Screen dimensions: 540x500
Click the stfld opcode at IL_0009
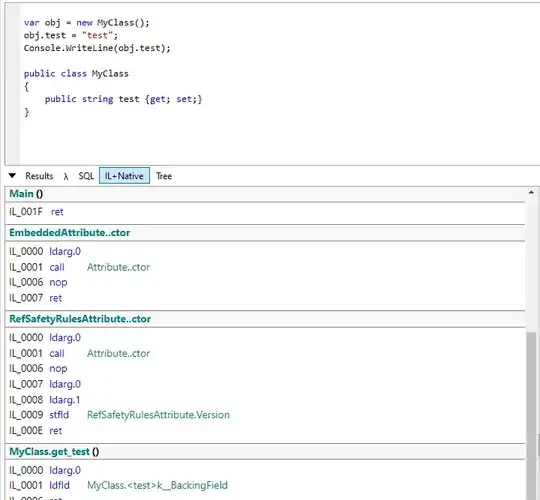pyautogui.click(x=59, y=415)
